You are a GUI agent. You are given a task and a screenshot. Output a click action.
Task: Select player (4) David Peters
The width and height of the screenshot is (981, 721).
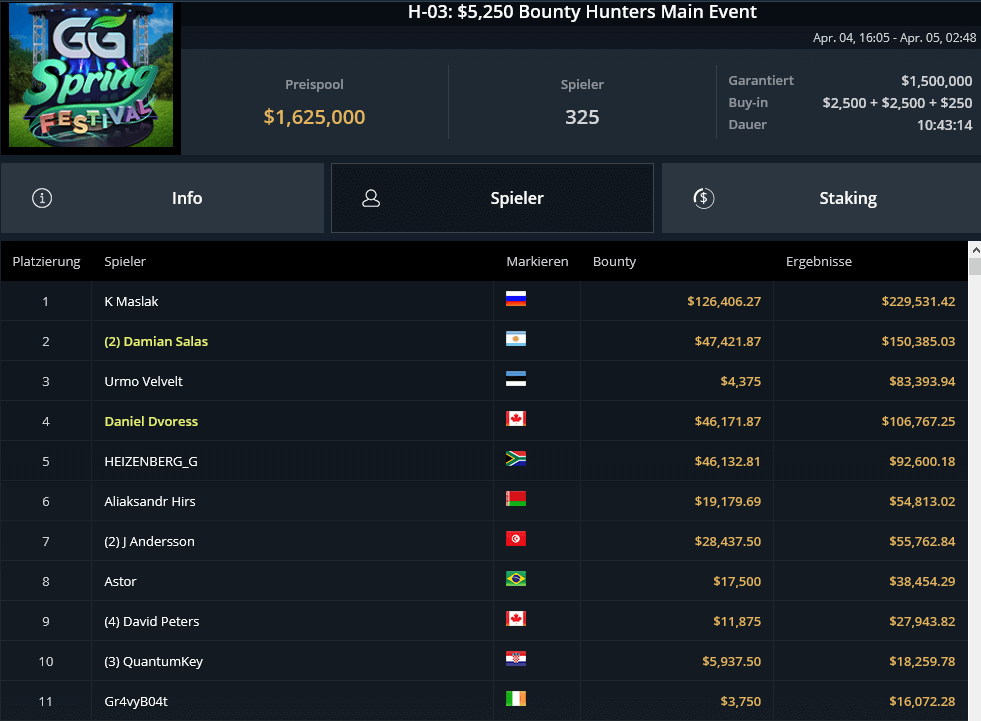click(152, 622)
